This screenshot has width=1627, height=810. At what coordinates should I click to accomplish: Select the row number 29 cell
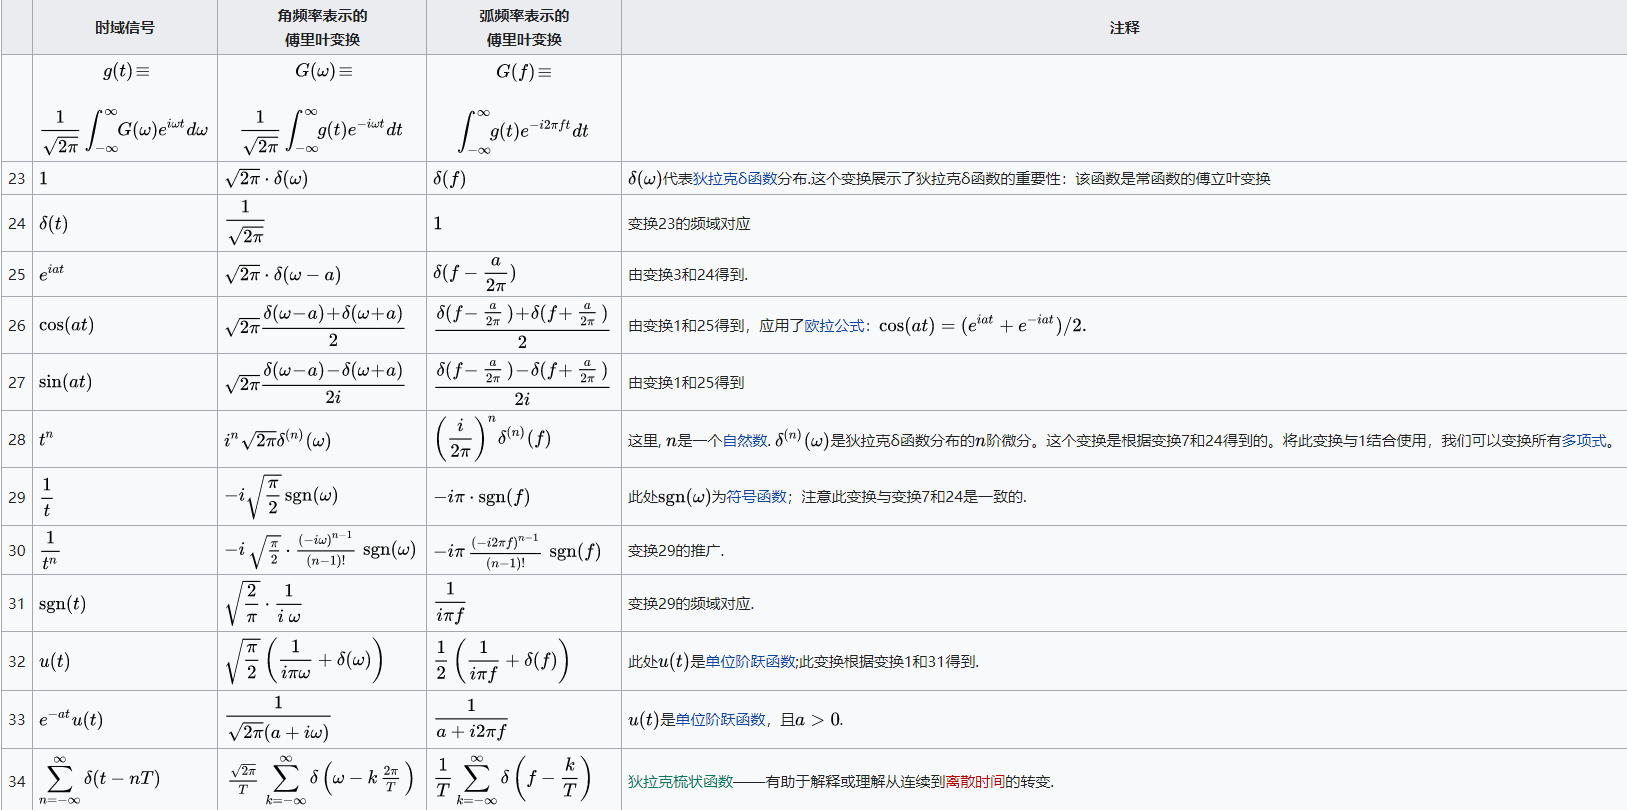(x=17, y=497)
